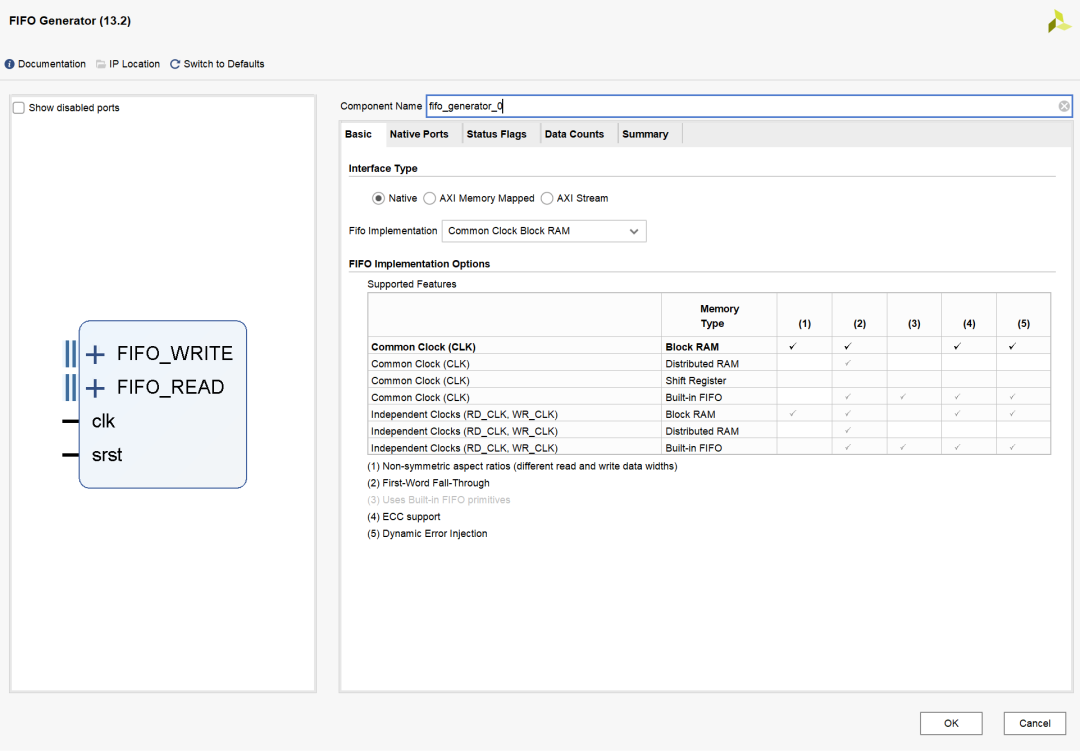Open the Fifo Implementation dropdown
This screenshot has width=1080, height=751.
pos(544,232)
